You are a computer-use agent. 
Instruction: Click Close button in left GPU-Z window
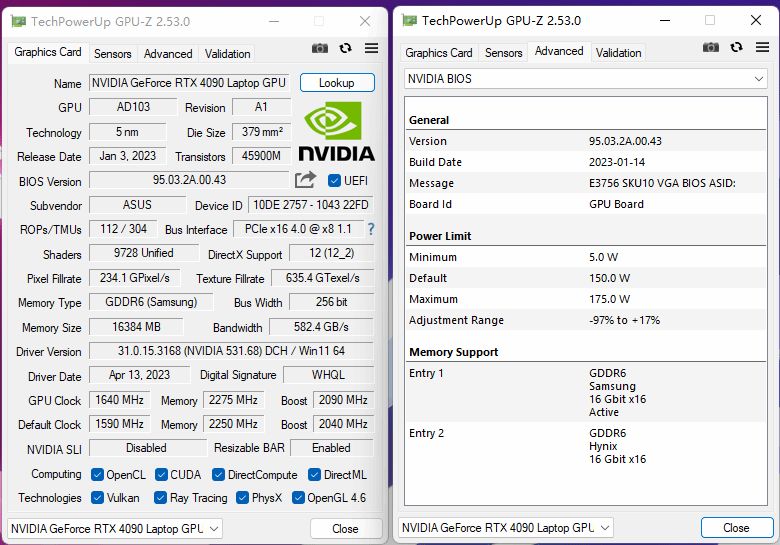point(346,529)
